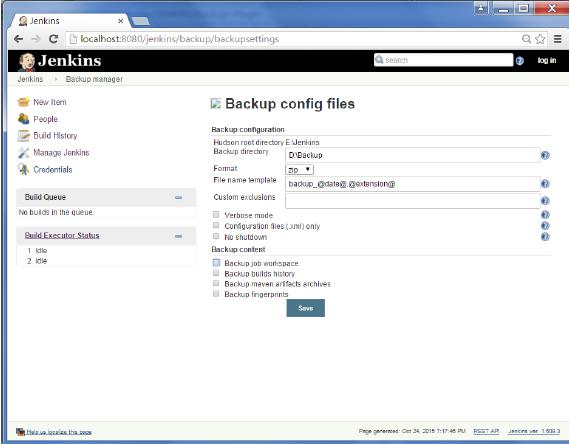Bookmark page with the star icon
Screen dimensions: 570x444
[x=540, y=39]
